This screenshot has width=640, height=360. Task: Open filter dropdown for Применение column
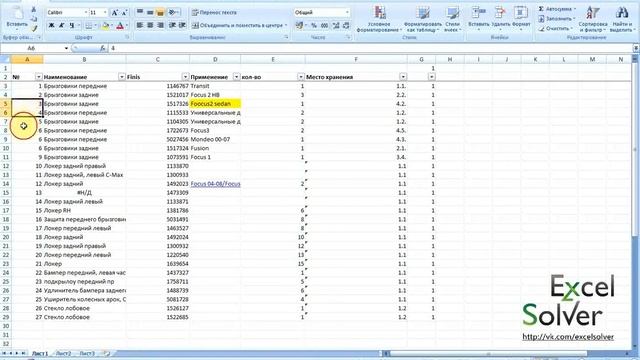click(x=236, y=77)
